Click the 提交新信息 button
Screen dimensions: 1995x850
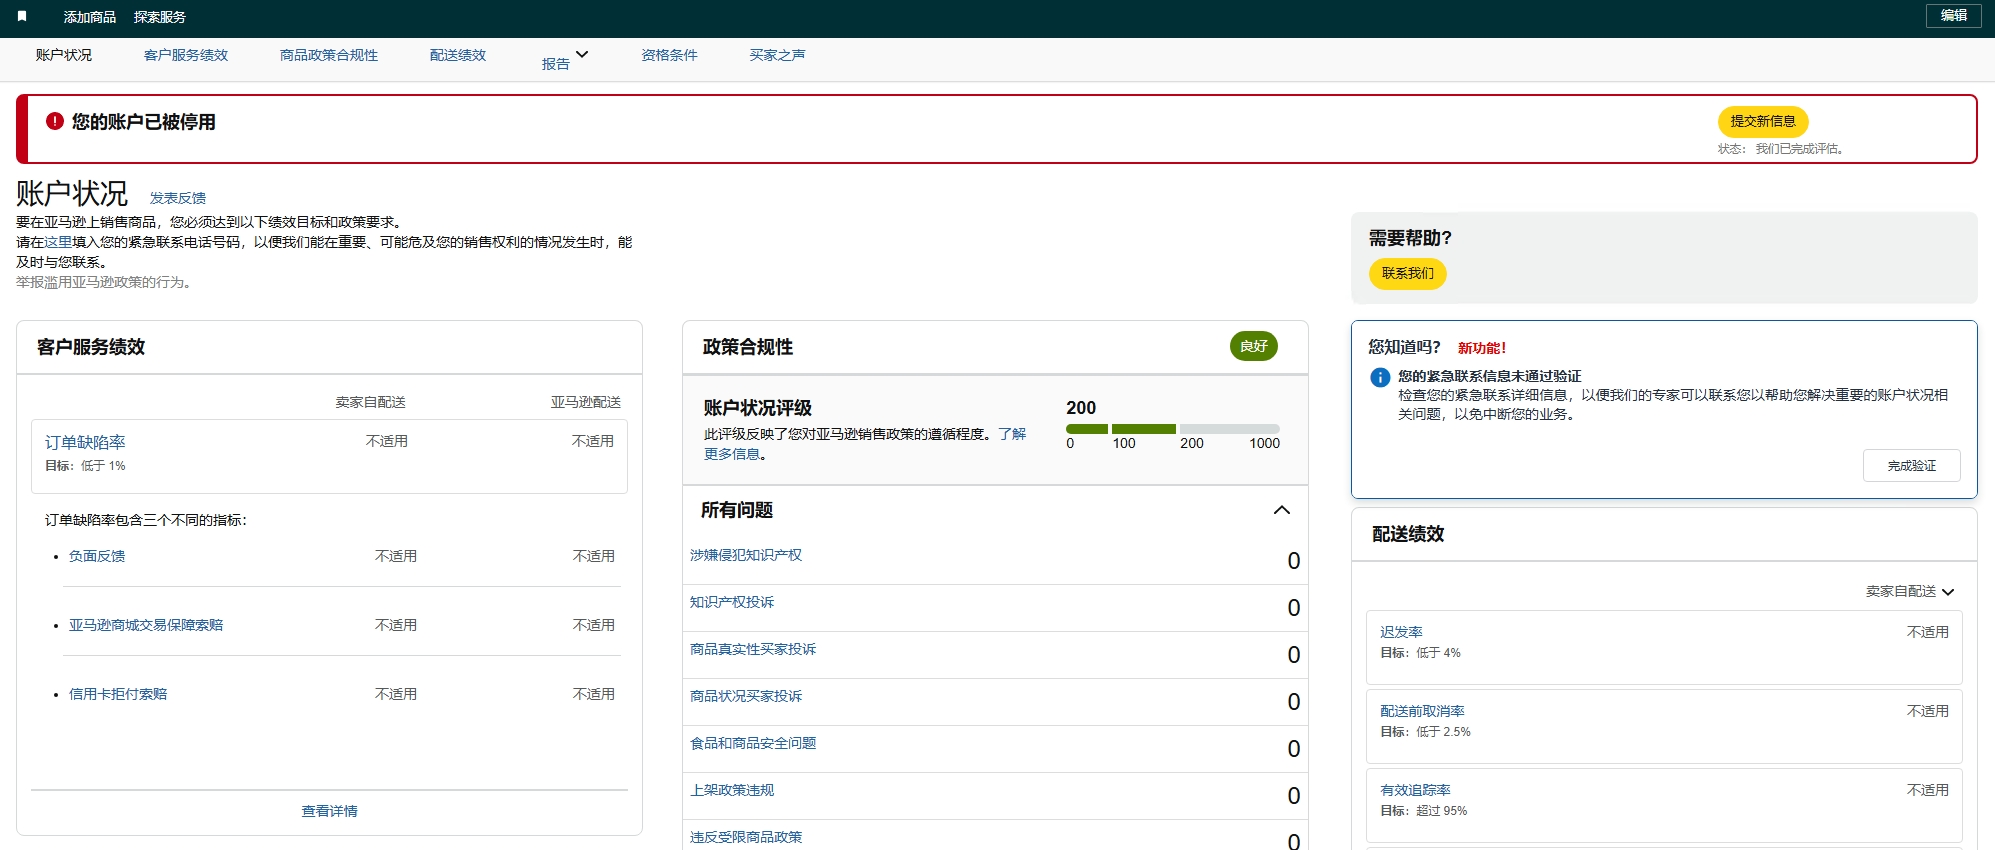point(1762,121)
